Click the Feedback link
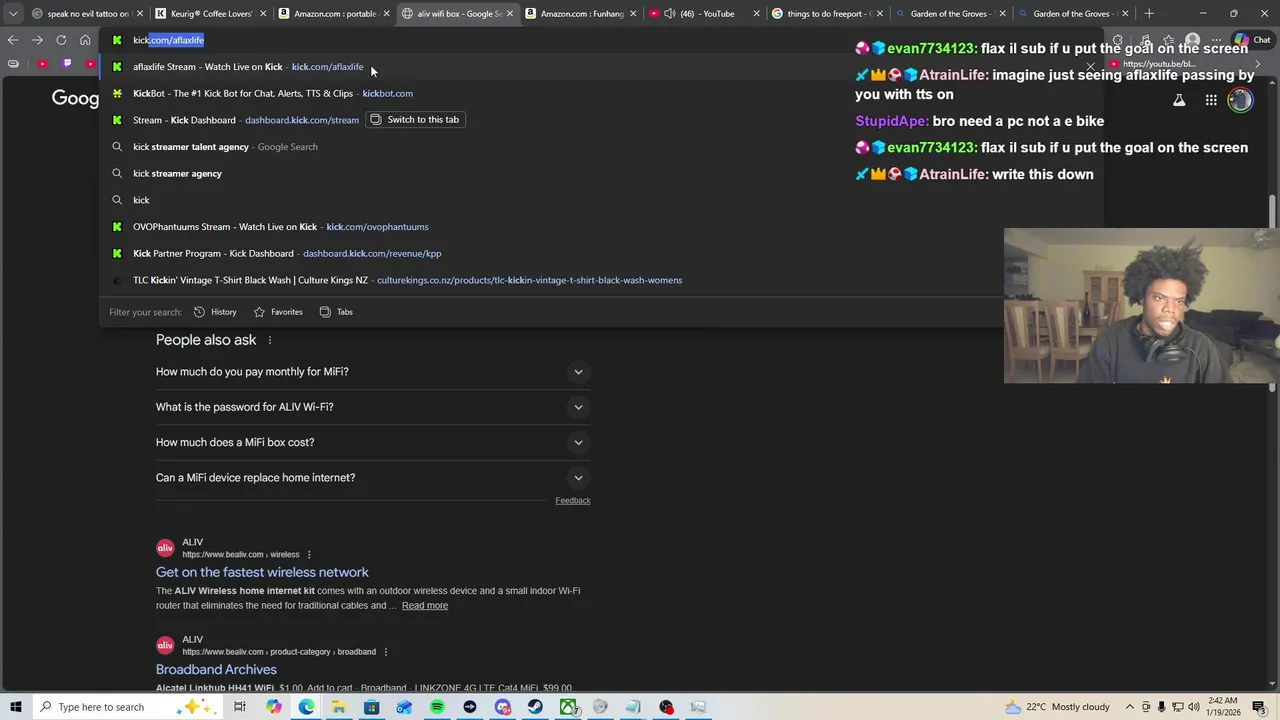Image resolution: width=1280 pixels, height=720 pixels. tap(573, 500)
